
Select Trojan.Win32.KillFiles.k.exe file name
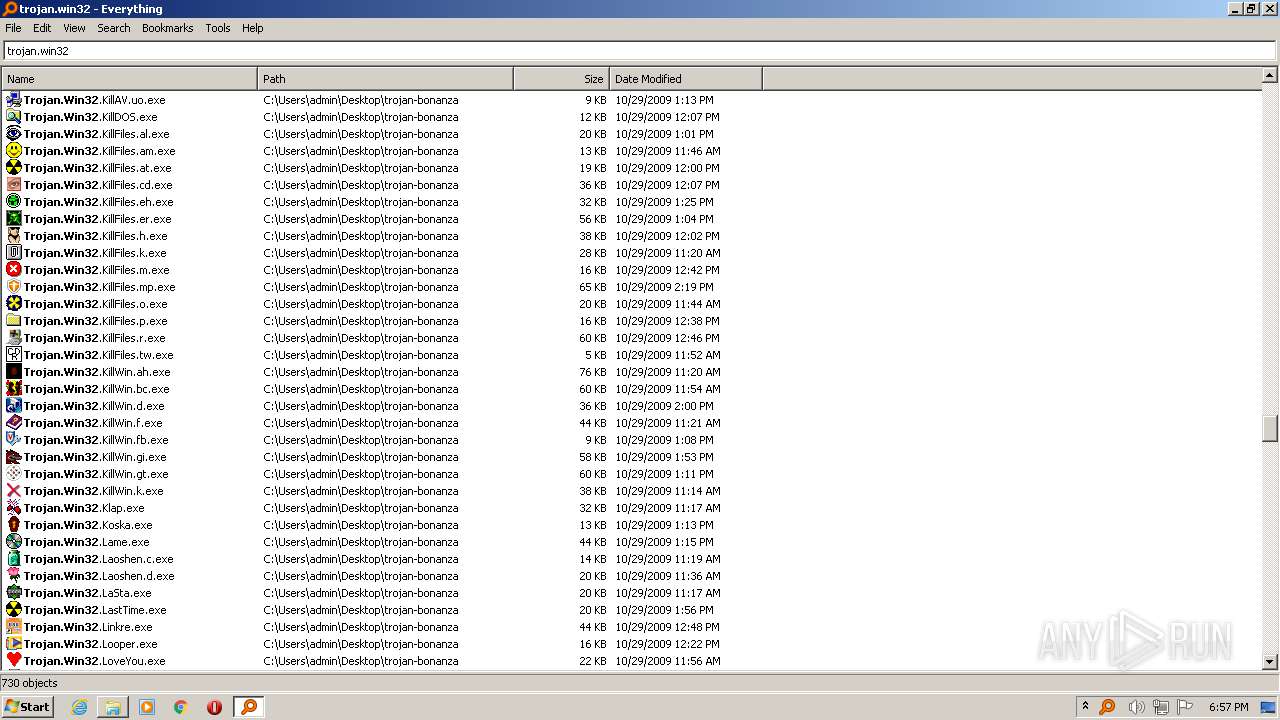95,253
